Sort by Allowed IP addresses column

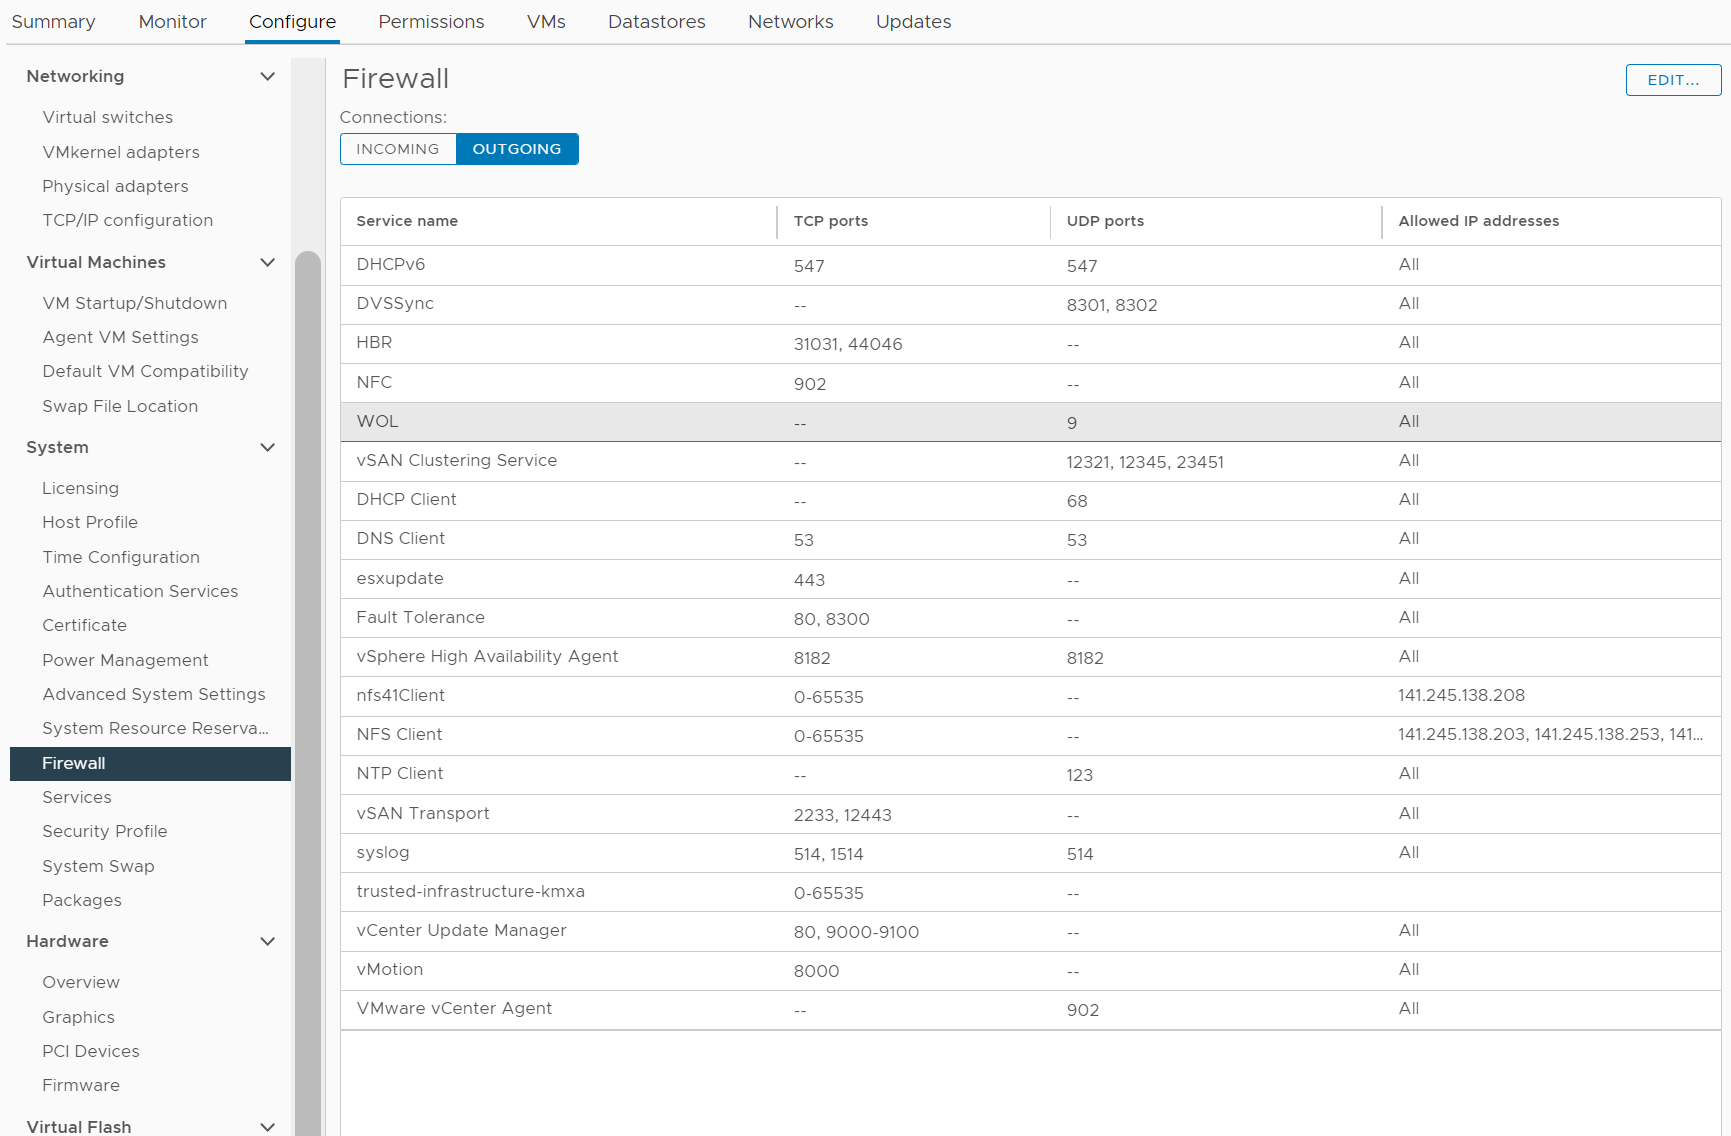pyautogui.click(x=1478, y=221)
